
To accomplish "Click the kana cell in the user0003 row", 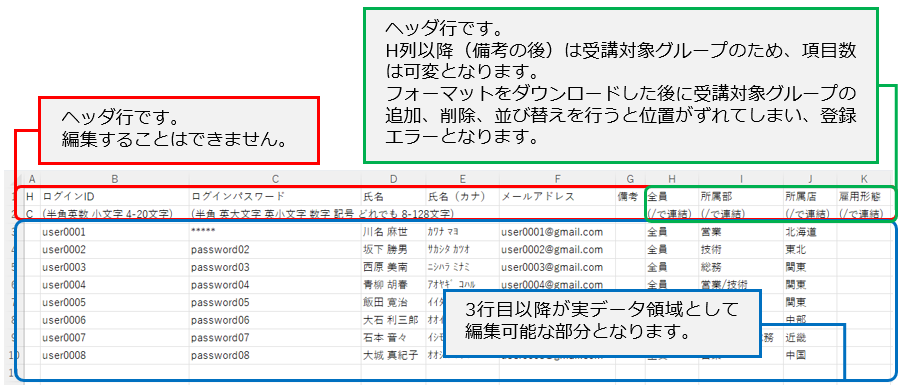I will click(462, 267).
